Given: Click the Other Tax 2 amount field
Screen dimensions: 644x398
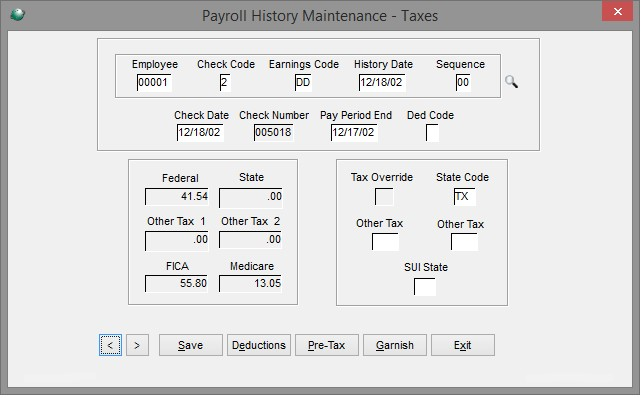Looking at the screenshot, I should click(x=251, y=240).
